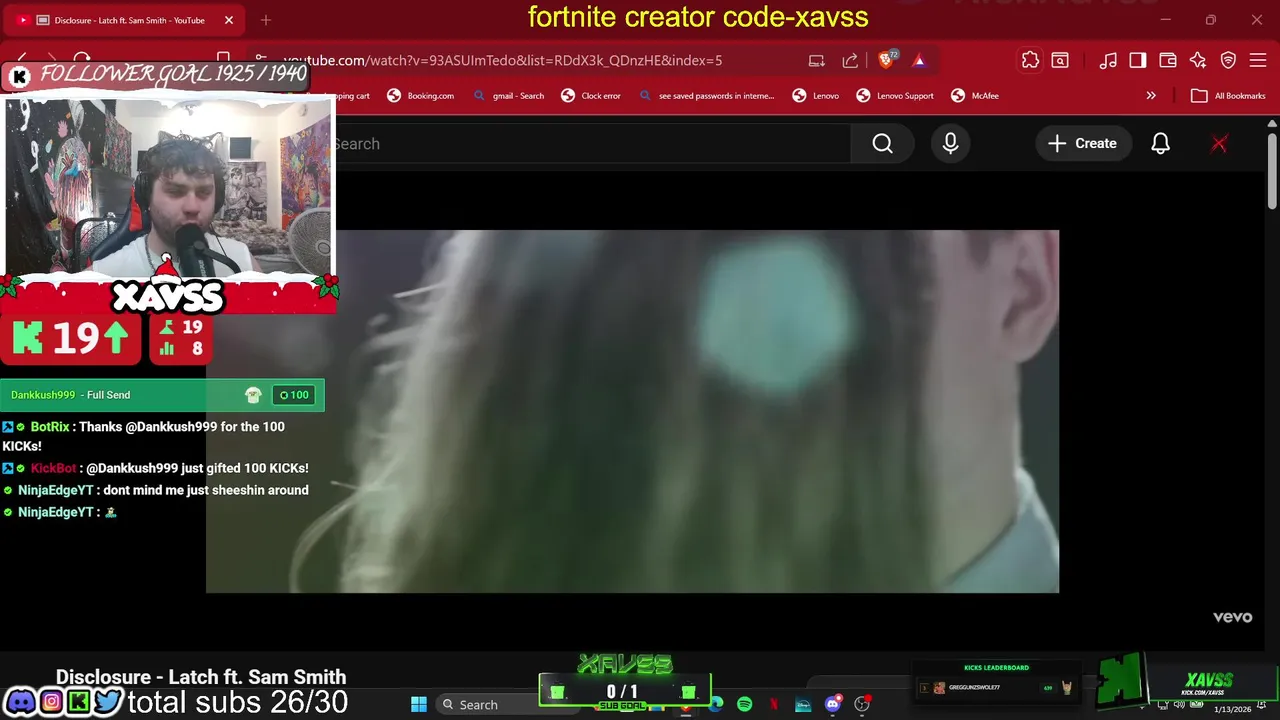Click the music video player thumbnail
The image size is (1280, 720).
pyautogui.click(x=632, y=411)
